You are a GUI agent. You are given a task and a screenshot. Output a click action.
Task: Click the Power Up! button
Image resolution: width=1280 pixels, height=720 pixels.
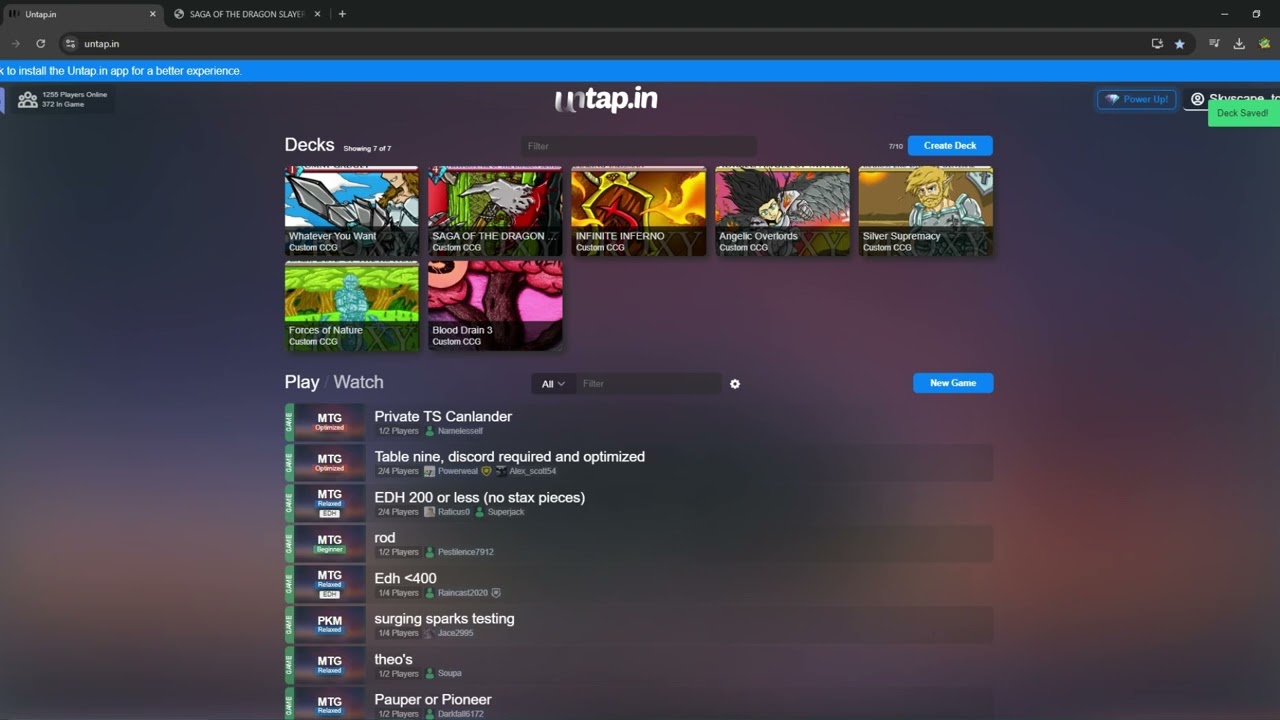(1137, 99)
